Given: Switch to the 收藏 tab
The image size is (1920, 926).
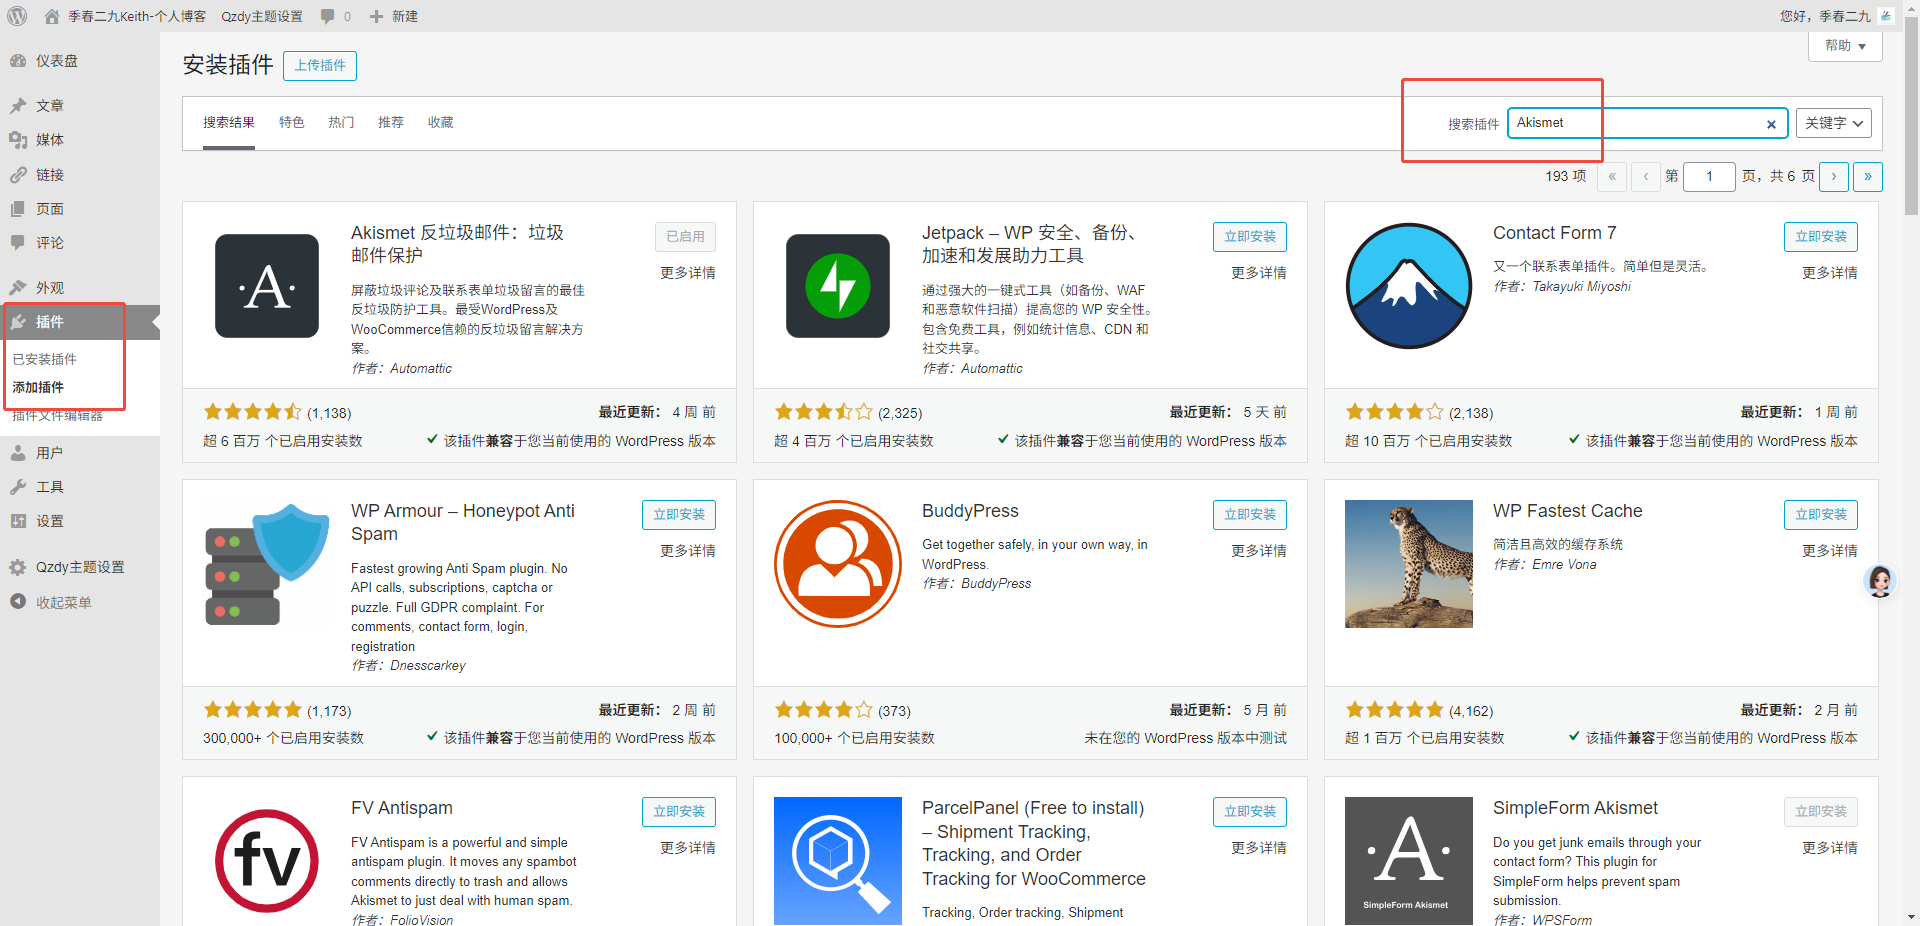Looking at the screenshot, I should (x=441, y=123).
